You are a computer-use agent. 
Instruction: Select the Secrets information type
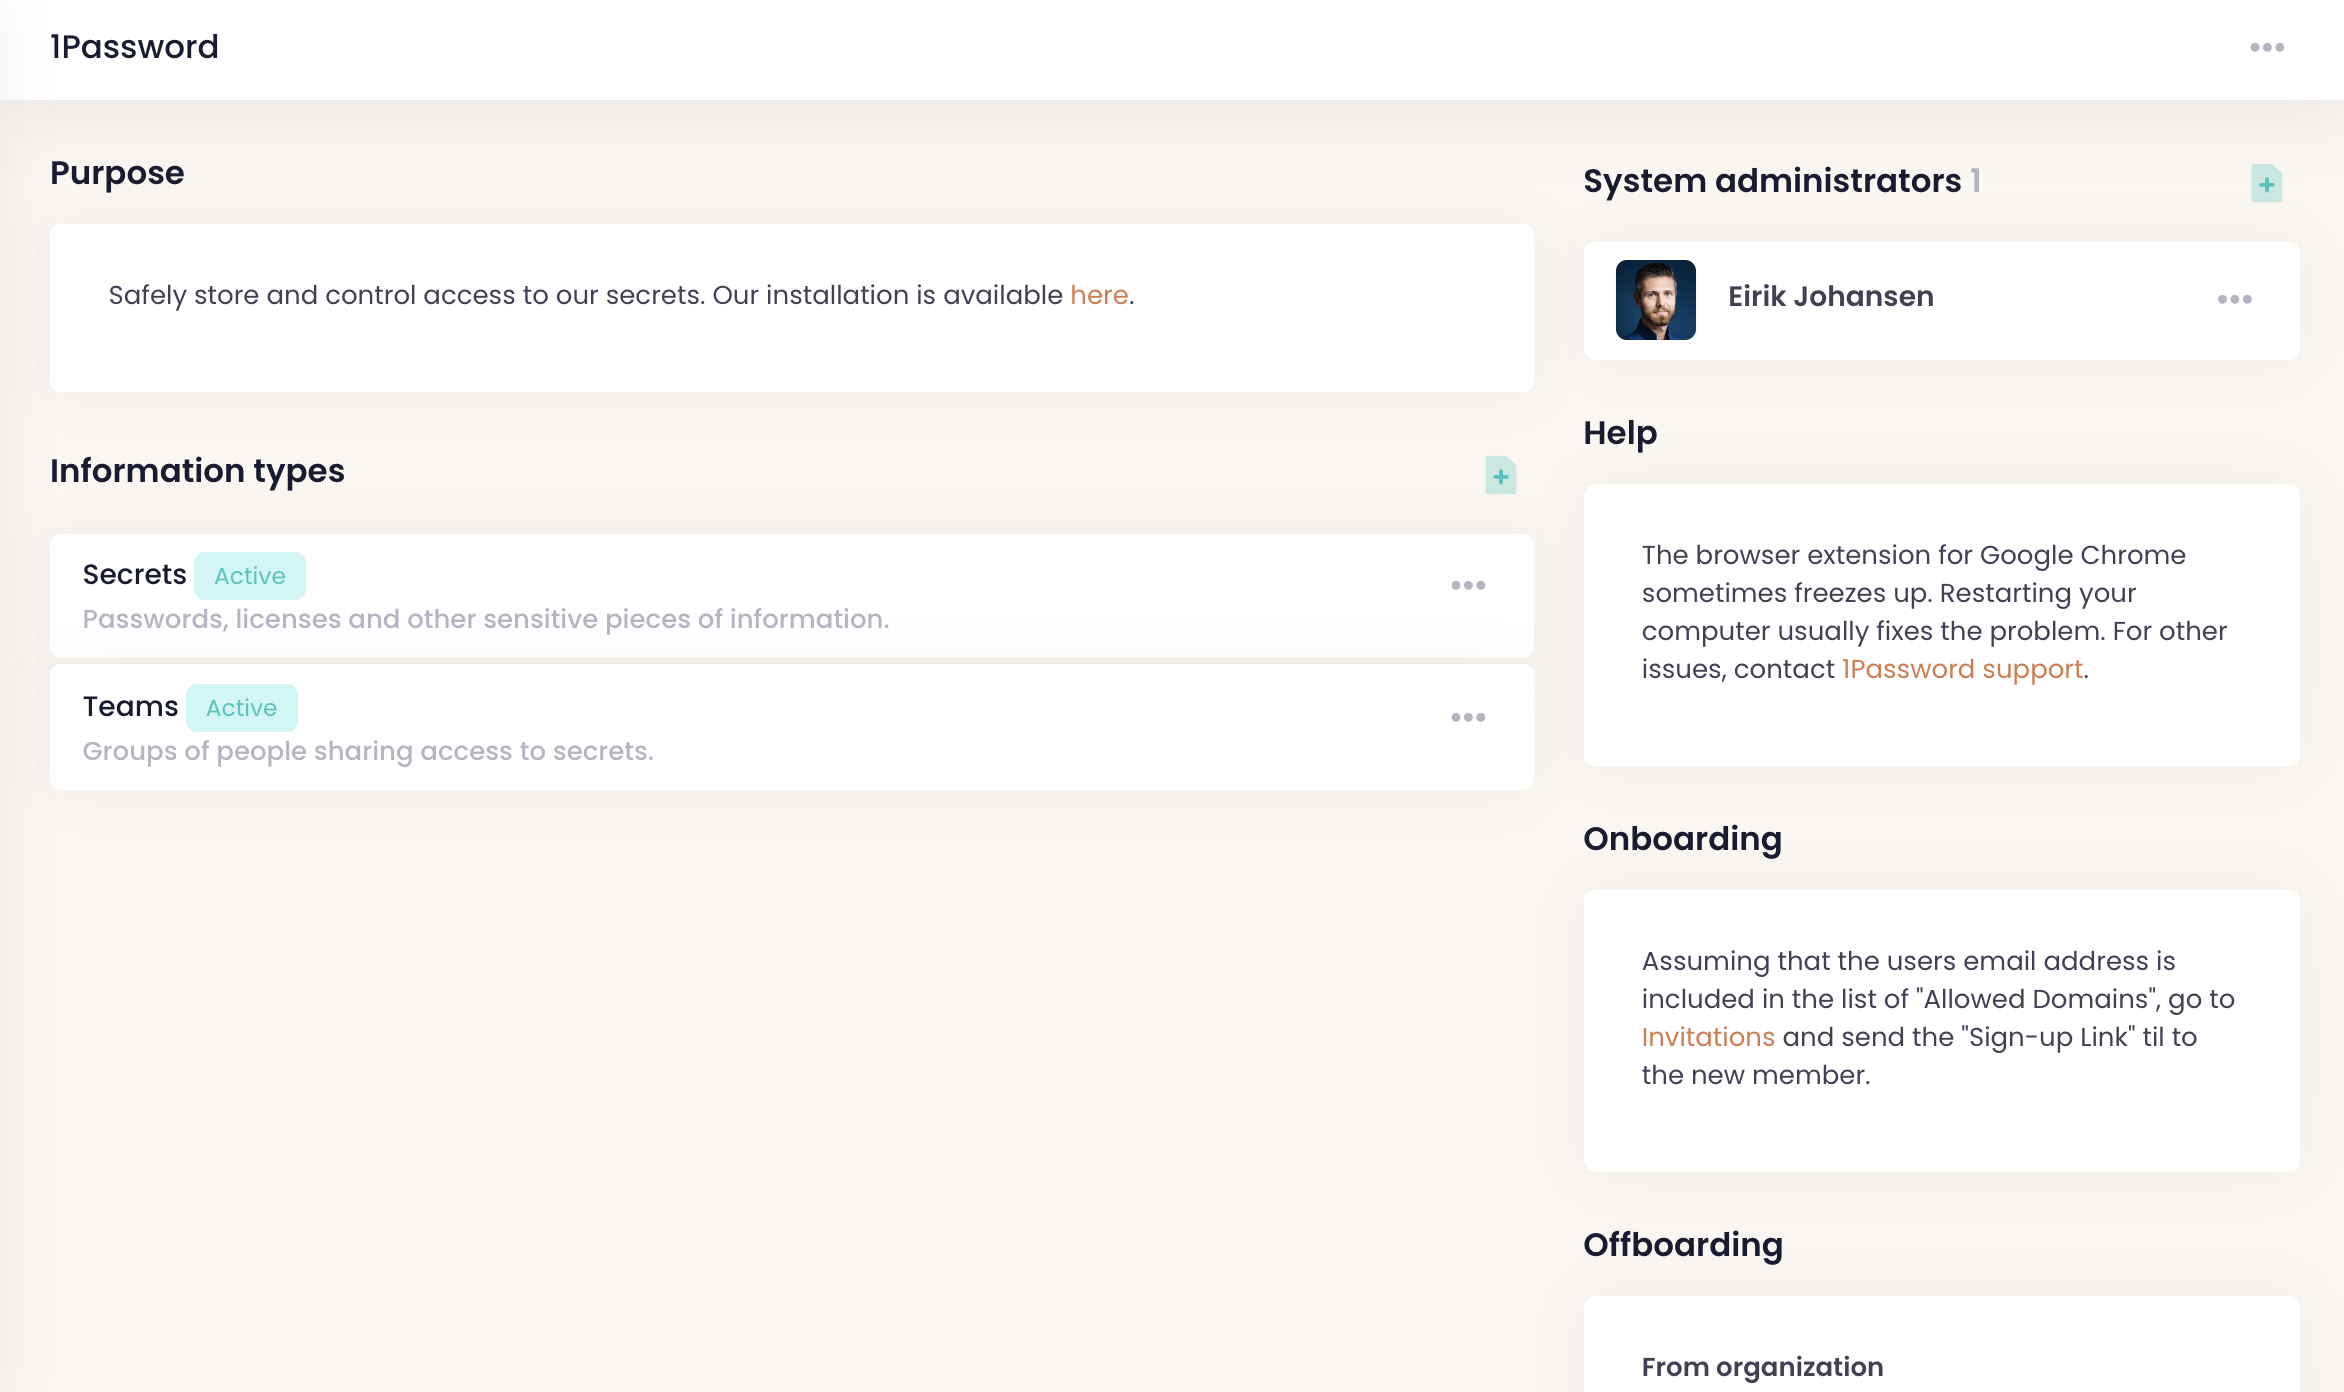click(x=134, y=575)
